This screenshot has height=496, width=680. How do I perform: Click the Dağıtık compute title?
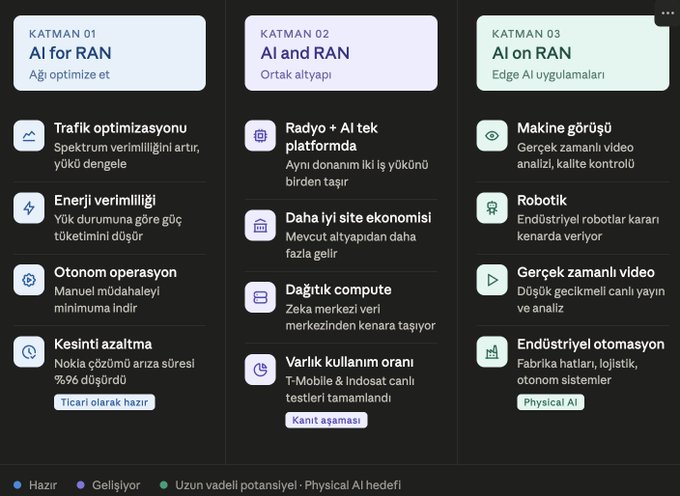[x=338, y=290]
